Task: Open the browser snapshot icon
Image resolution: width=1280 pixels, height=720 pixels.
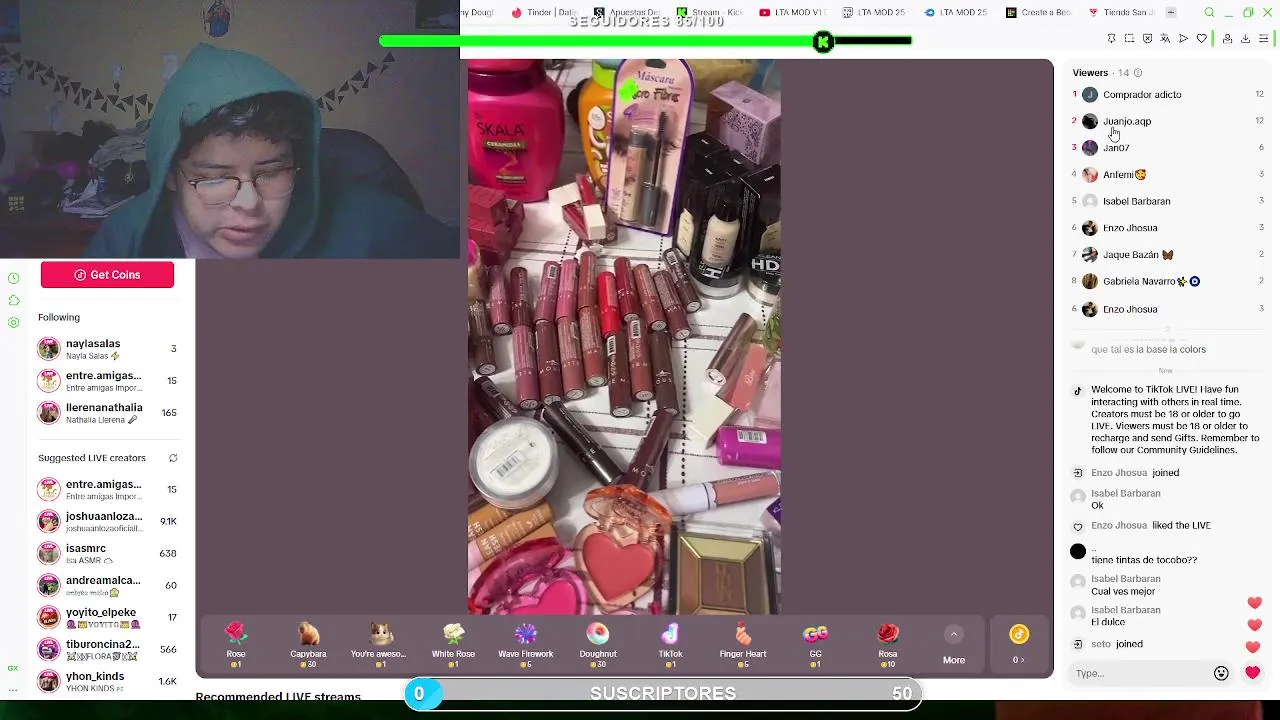Action: click(1129, 38)
